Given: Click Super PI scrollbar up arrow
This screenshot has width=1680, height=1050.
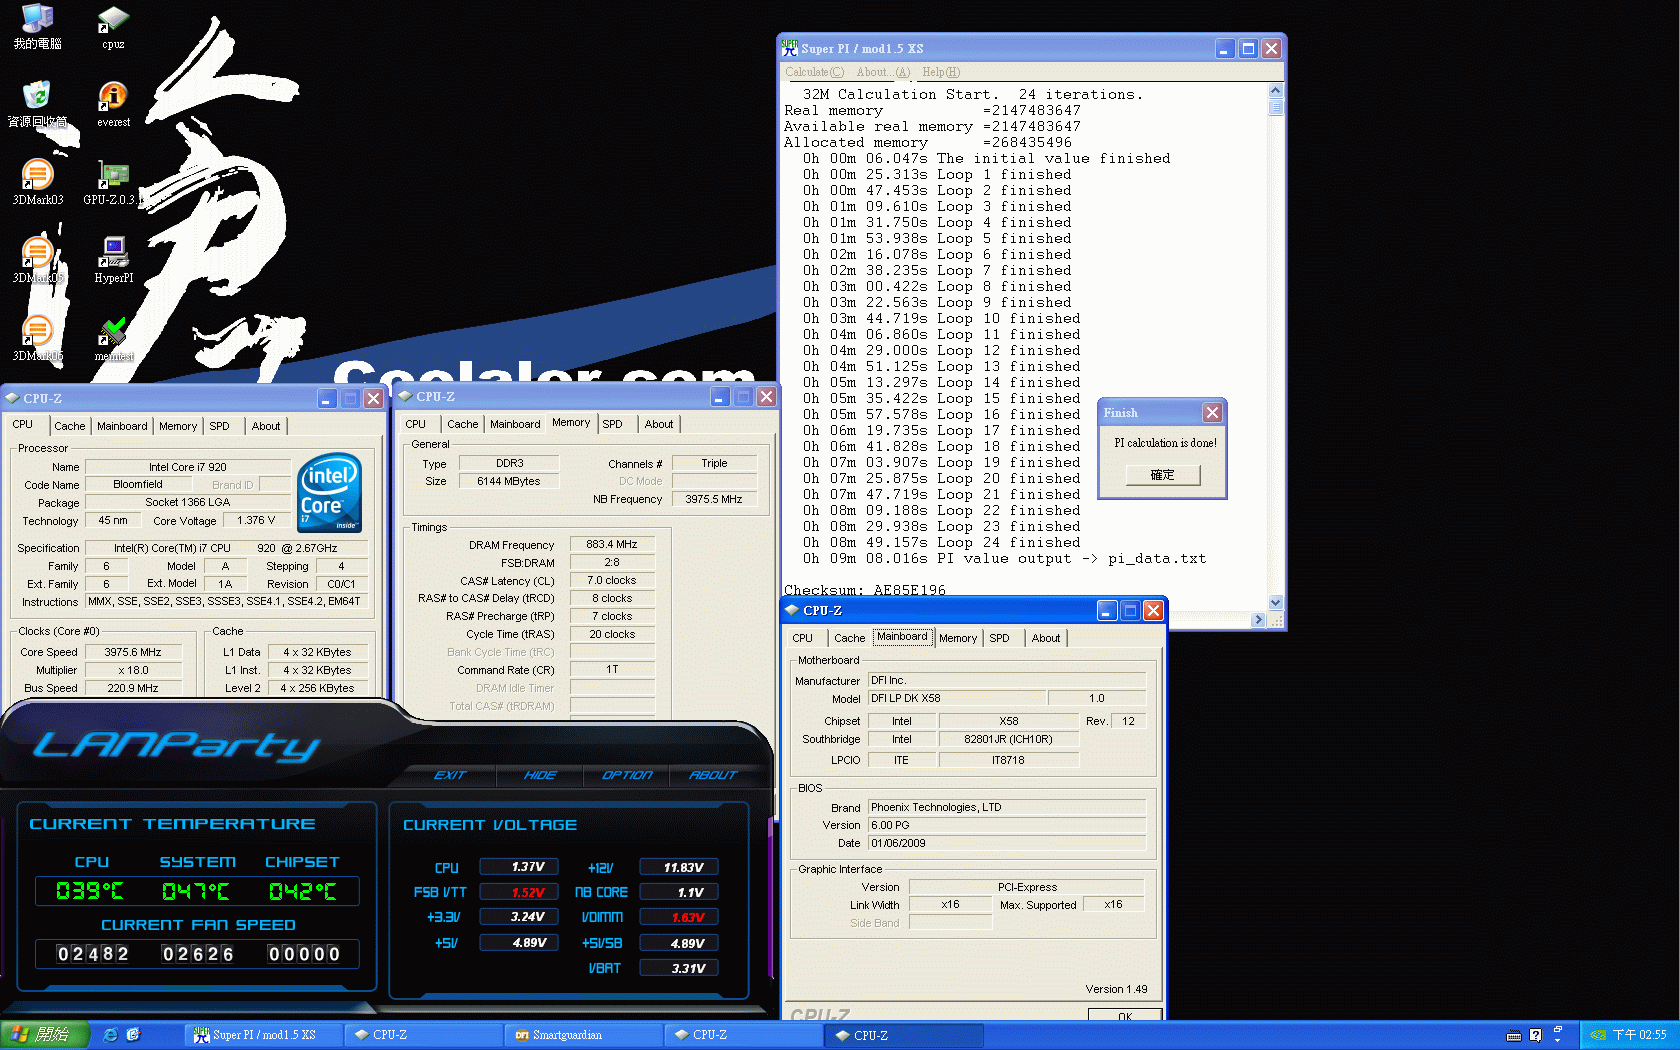Looking at the screenshot, I should tap(1275, 91).
